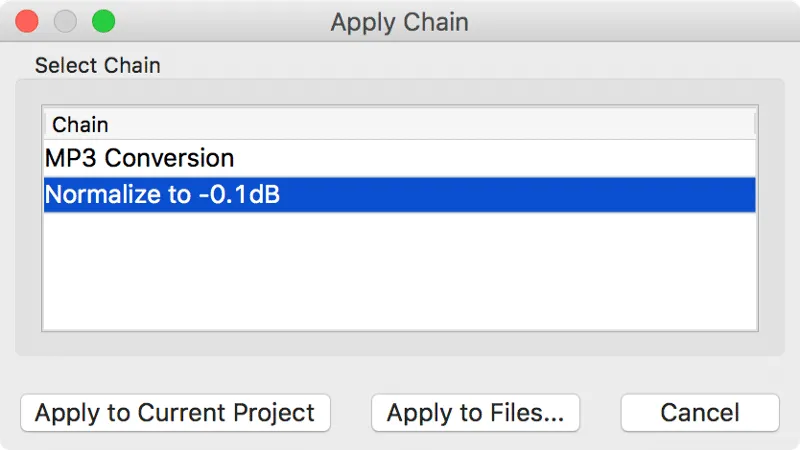The height and width of the screenshot is (450, 800).
Task: Select the MP3 Conversion chain
Action: pos(140,158)
